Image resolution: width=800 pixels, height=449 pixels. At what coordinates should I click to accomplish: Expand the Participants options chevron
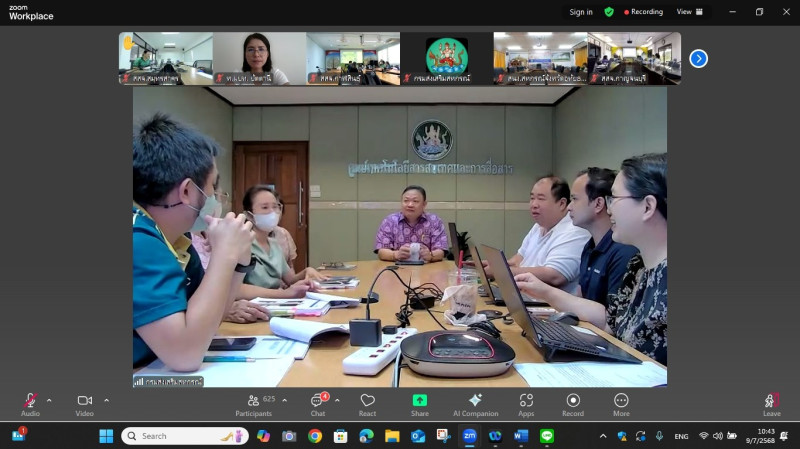(x=284, y=400)
